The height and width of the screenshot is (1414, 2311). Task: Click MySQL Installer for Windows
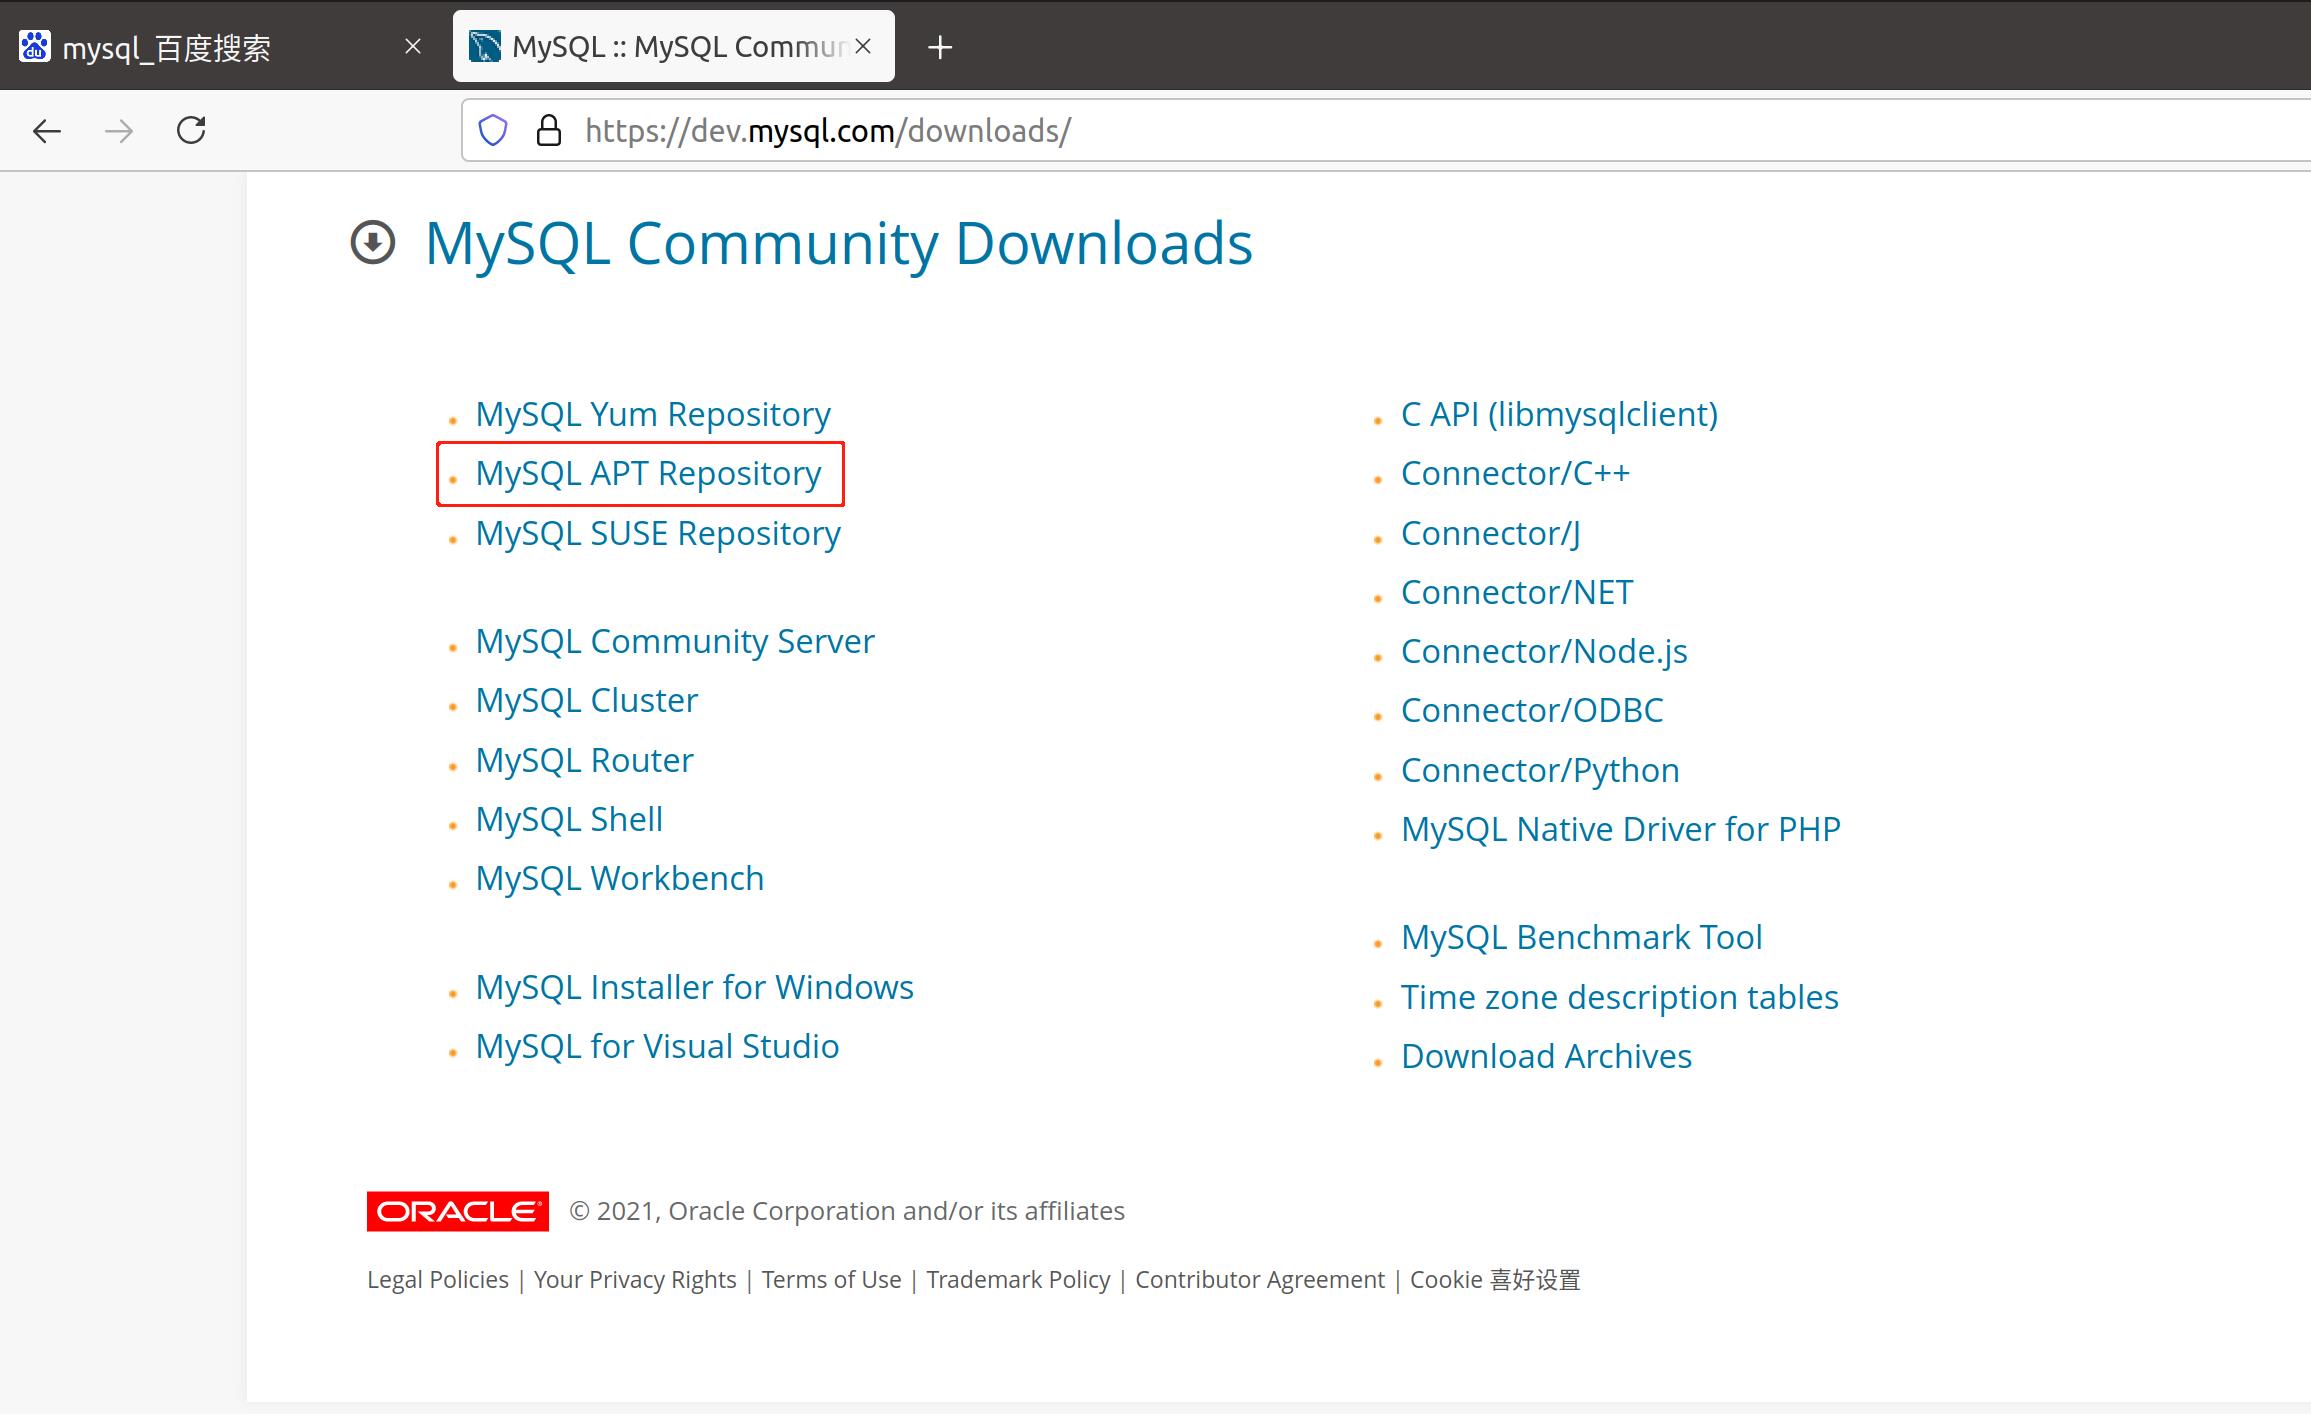[x=692, y=985]
